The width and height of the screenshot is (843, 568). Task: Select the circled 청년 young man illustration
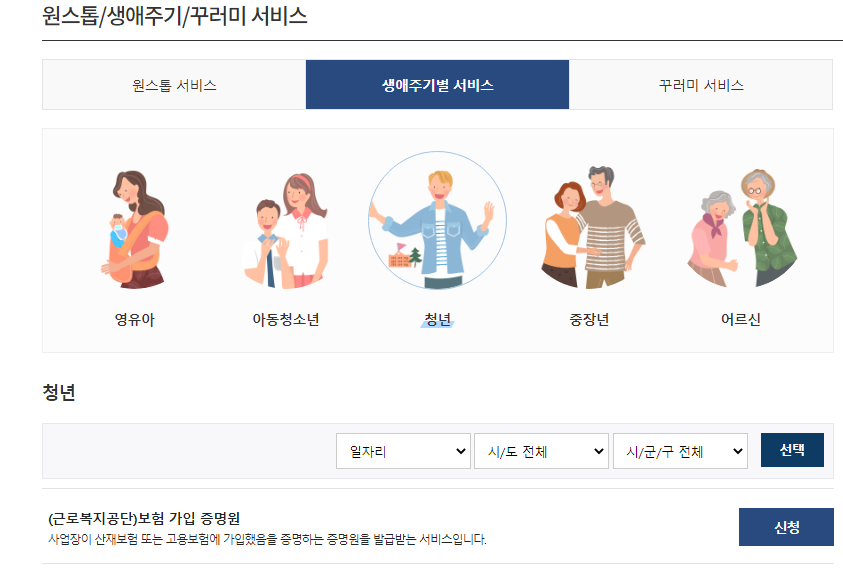click(437, 221)
